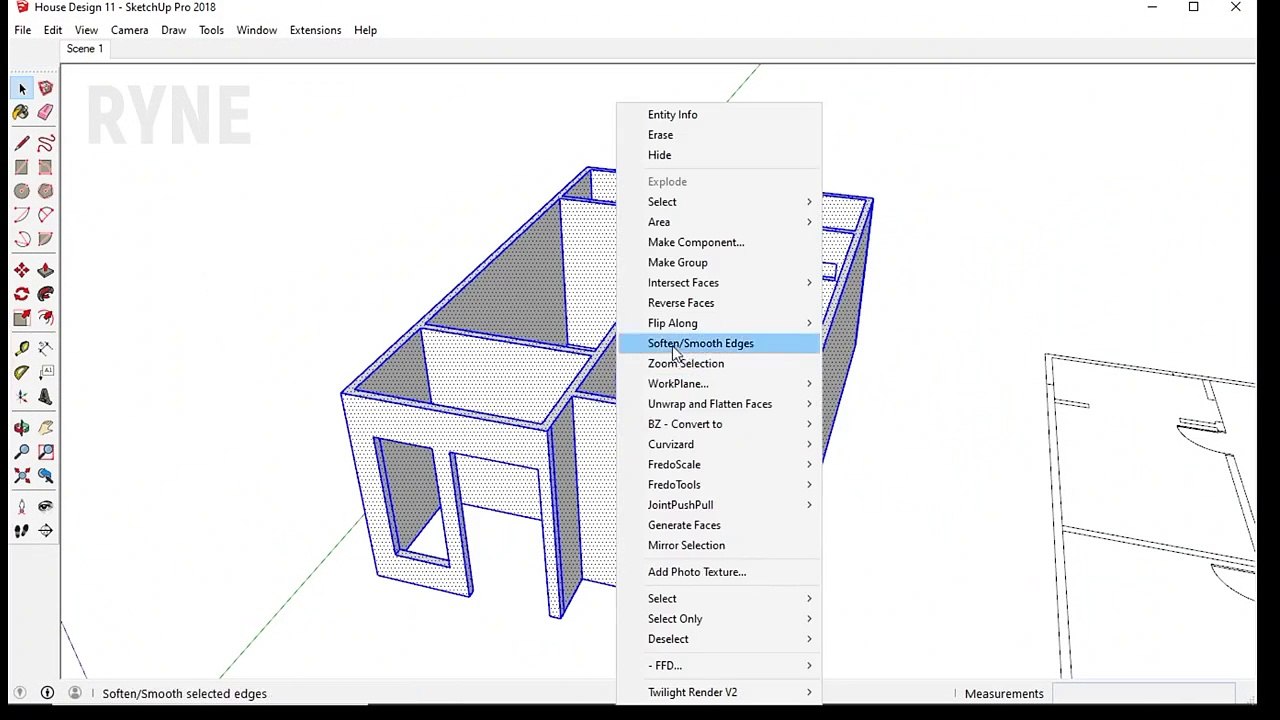Screen dimensions: 1280x720
Task: Click the Zoom Extents tool
Action: [x=22, y=476]
